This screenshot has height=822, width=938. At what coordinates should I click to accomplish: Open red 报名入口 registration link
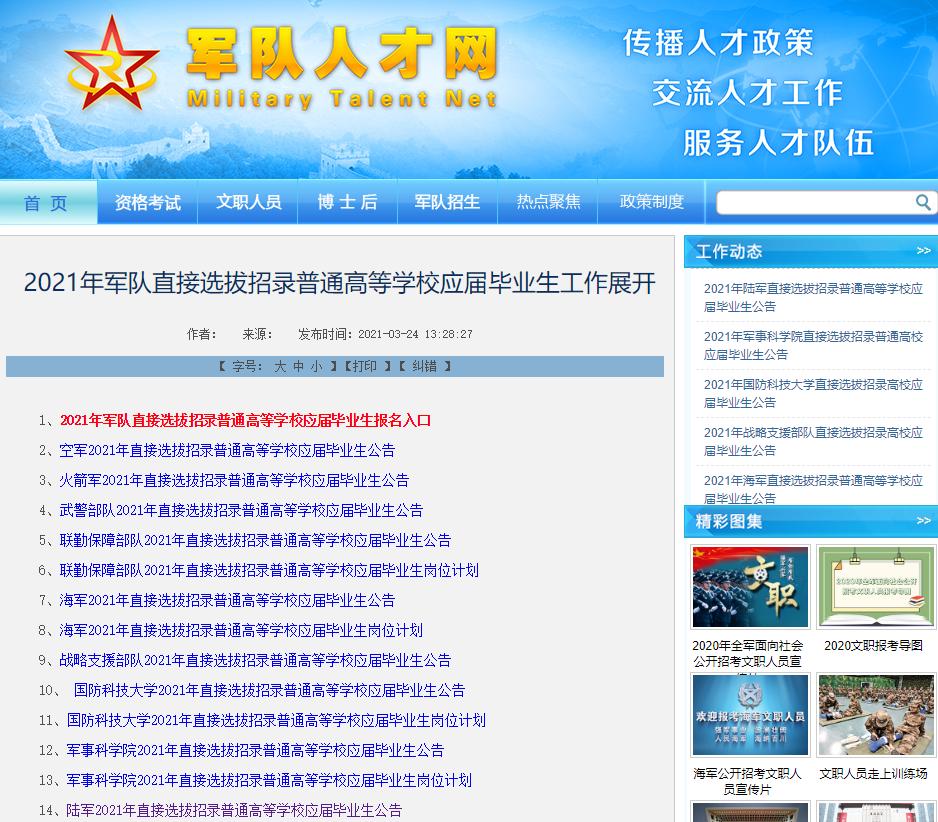click(x=245, y=420)
